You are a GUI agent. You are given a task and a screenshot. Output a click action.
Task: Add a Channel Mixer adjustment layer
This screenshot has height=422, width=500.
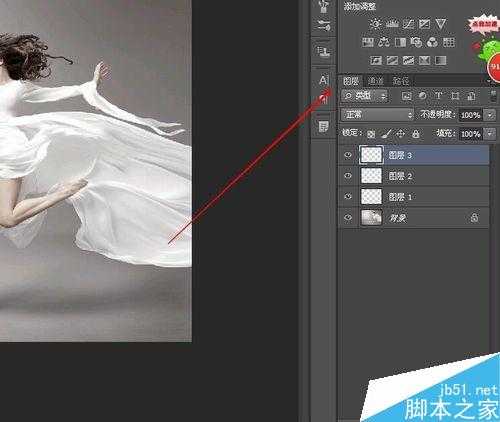pyautogui.click(x=432, y=42)
